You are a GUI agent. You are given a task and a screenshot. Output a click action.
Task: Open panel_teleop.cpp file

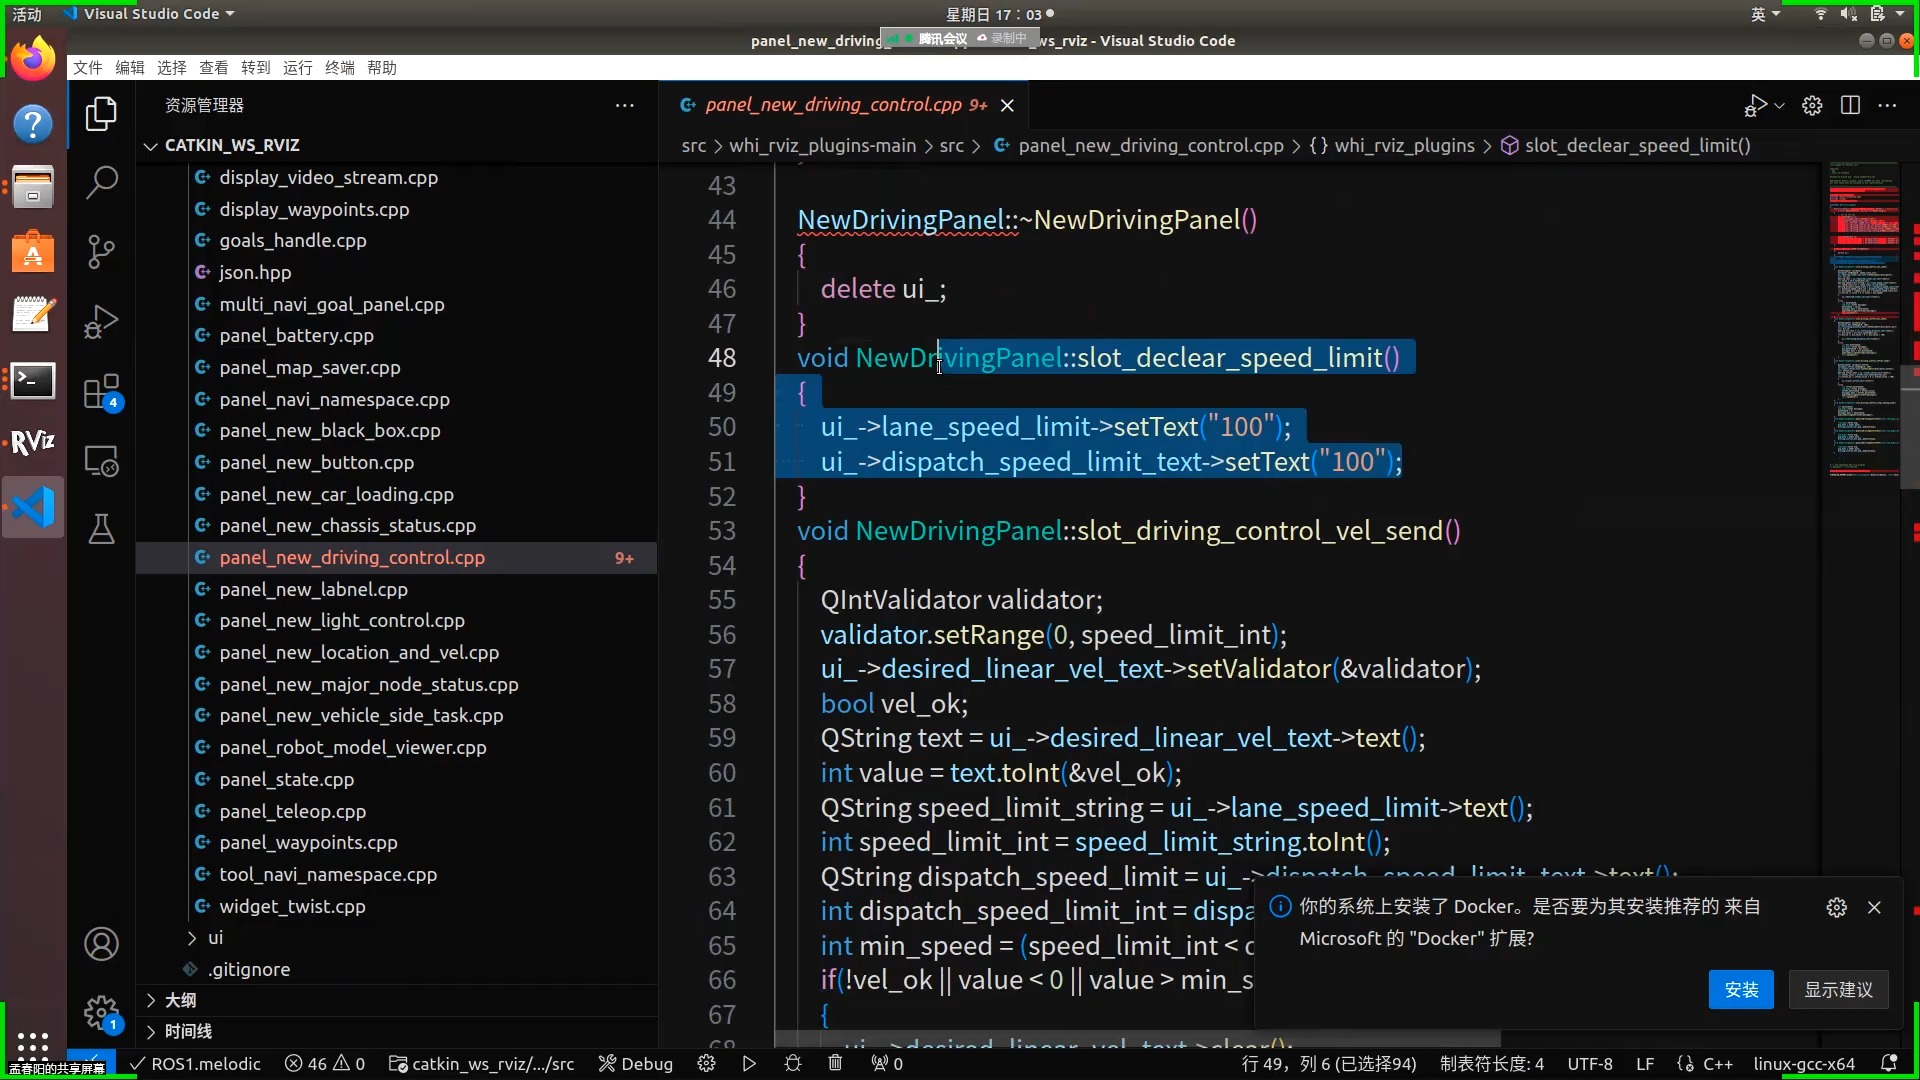pyautogui.click(x=292, y=811)
